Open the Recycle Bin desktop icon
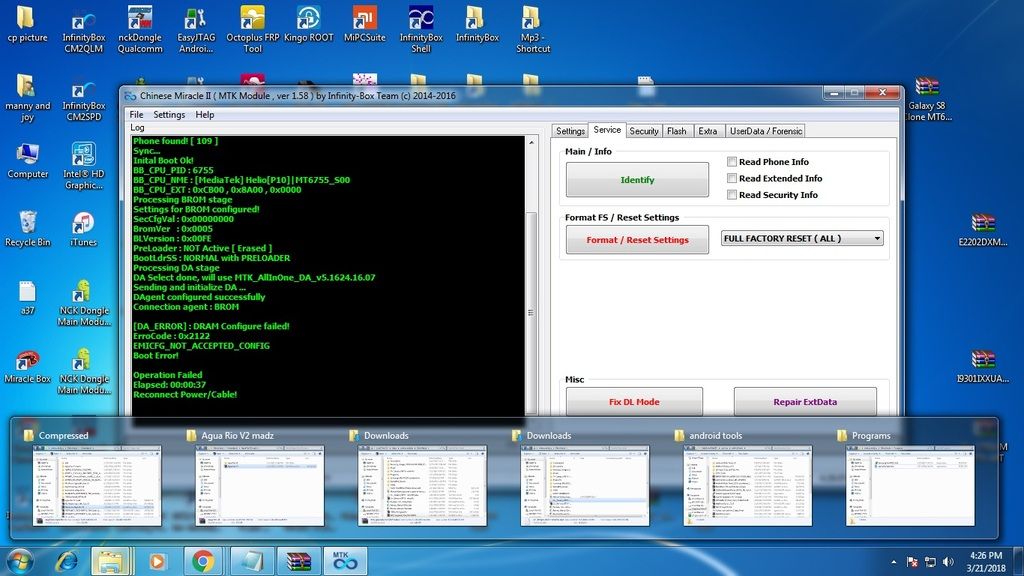This screenshot has height=576, width=1024. (28, 222)
